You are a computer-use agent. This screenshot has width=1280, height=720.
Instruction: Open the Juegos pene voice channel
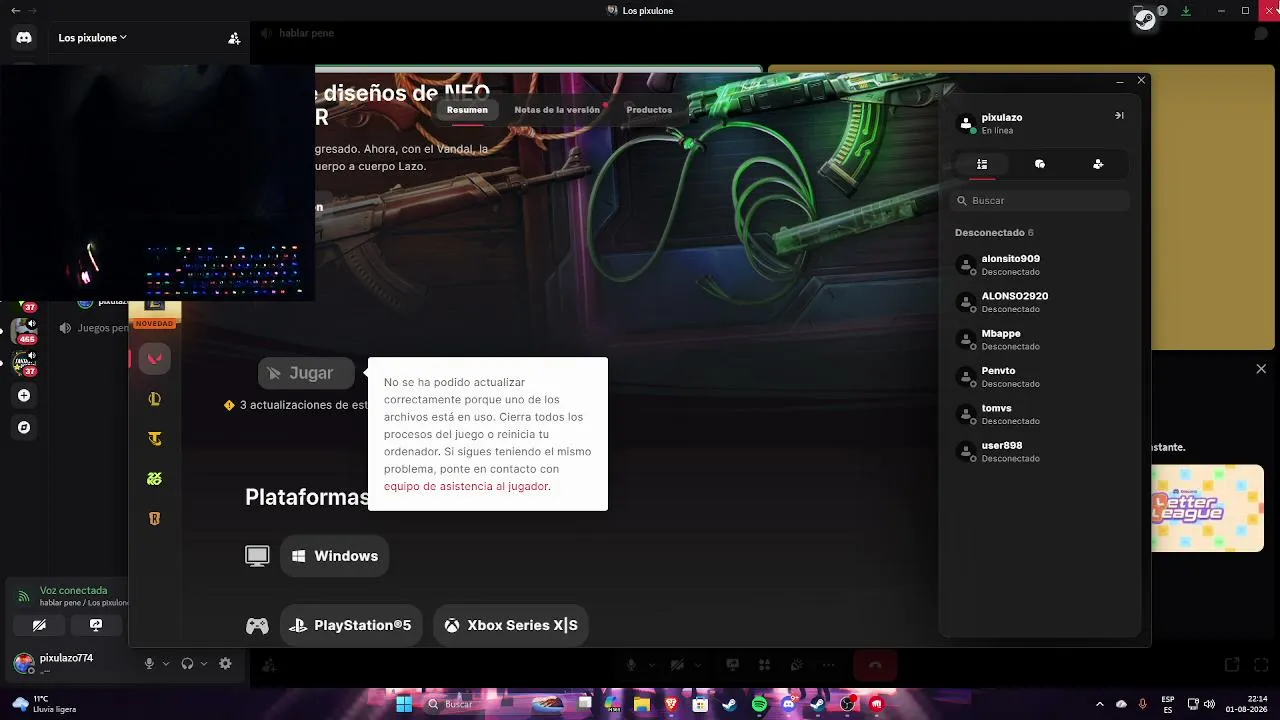(x=92, y=328)
